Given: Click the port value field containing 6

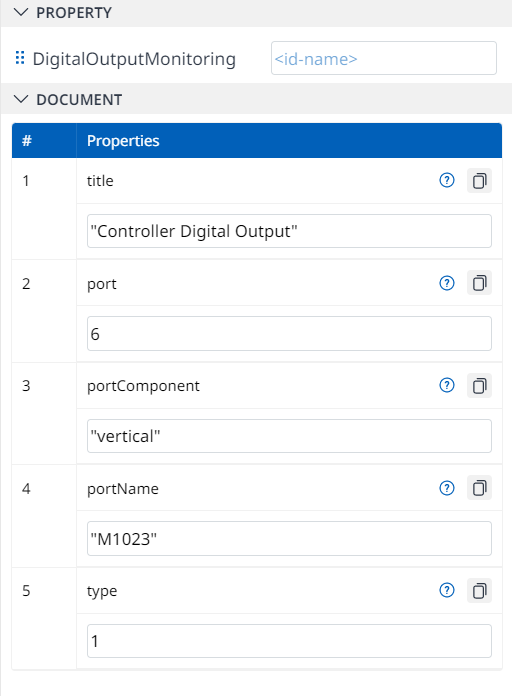Looking at the screenshot, I should [289, 334].
